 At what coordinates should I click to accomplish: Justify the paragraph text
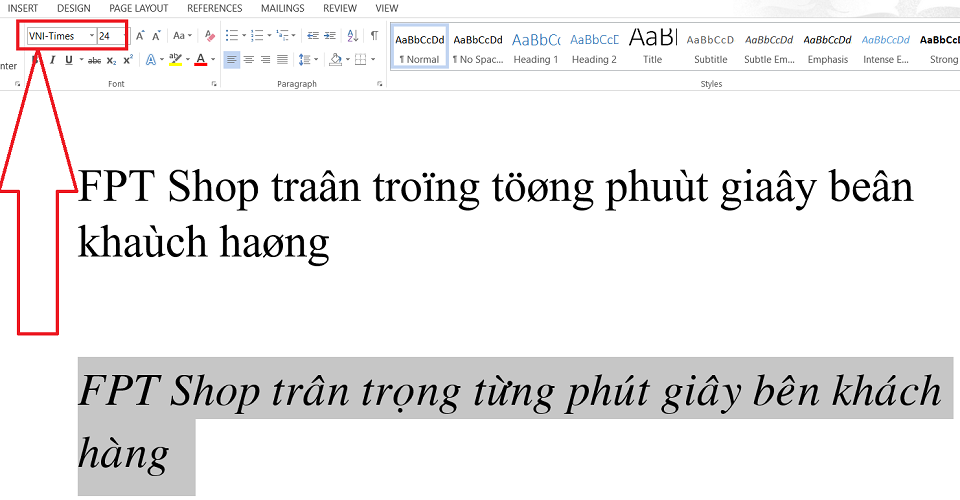(282, 59)
